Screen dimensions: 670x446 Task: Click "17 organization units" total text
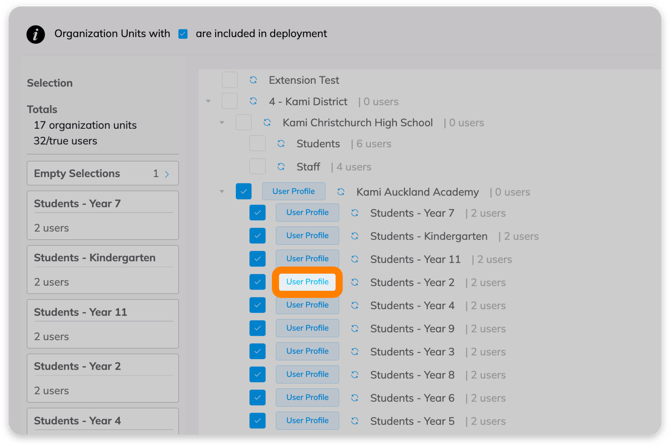click(x=85, y=125)
